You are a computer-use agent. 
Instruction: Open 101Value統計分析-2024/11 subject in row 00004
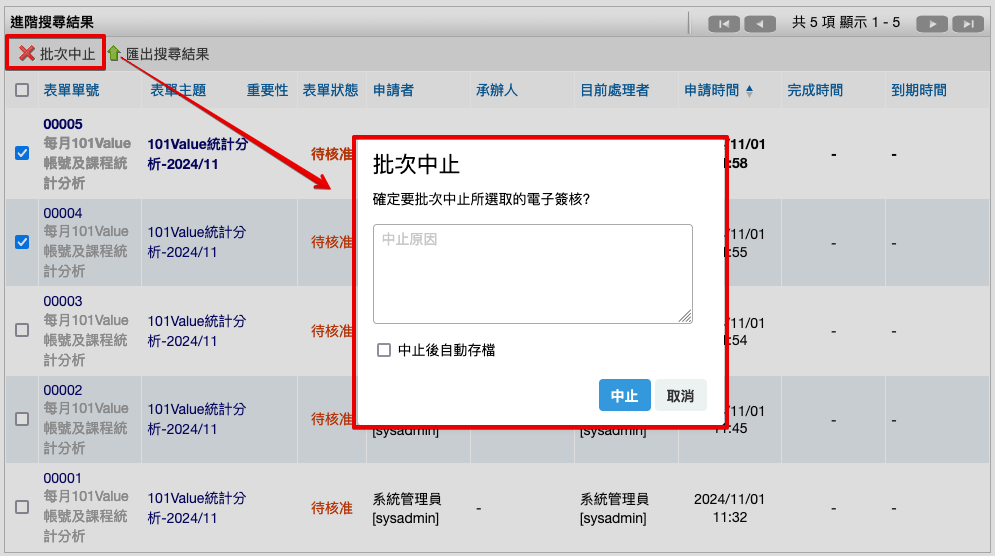[x=197, y=242]
